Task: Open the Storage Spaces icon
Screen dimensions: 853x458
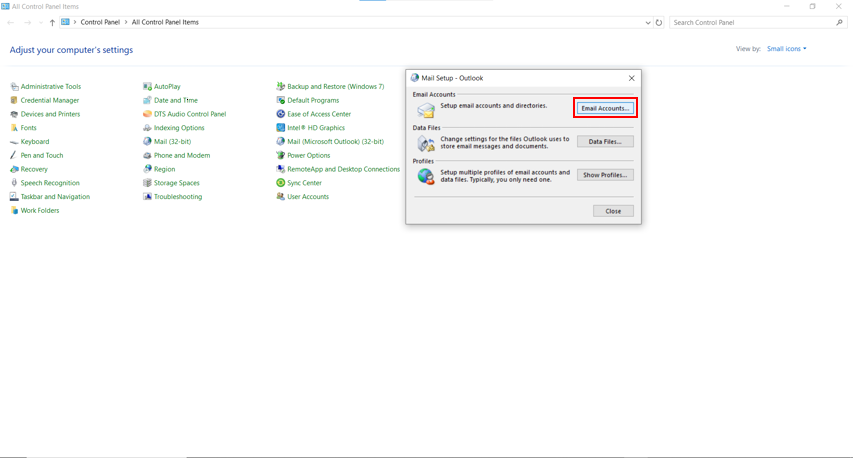Action: click(x=147, y=183)
